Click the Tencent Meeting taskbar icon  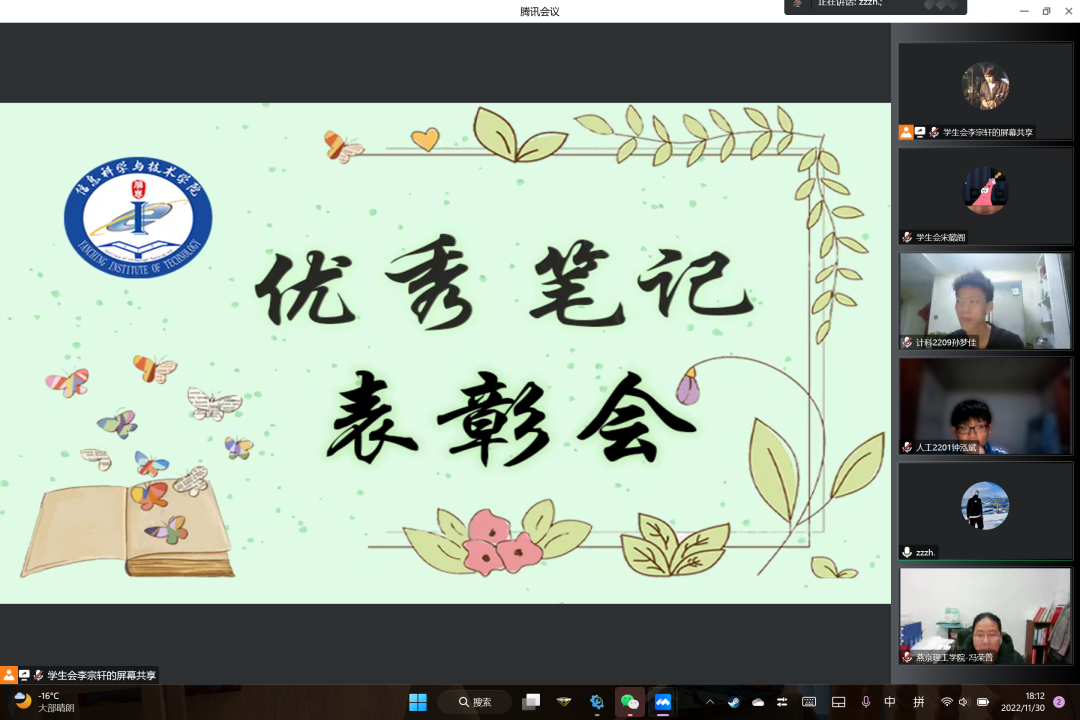662,702
